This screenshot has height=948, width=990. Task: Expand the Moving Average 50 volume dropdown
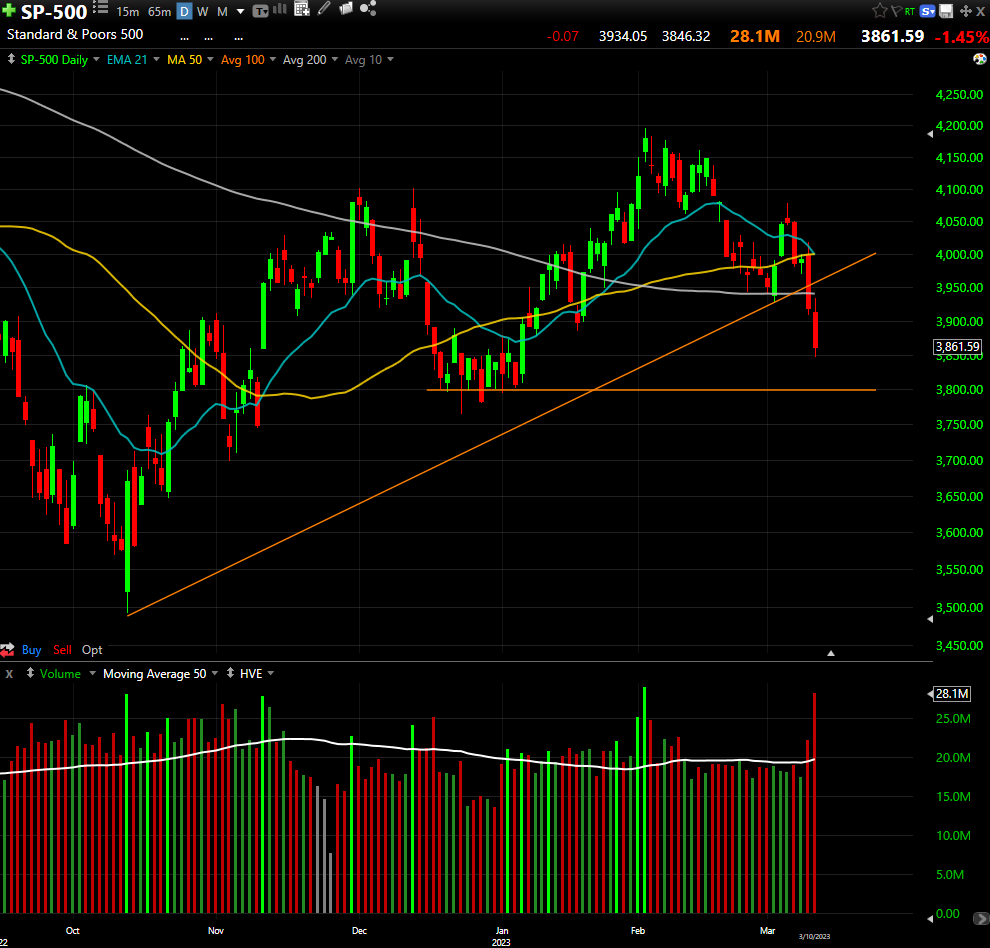tap(215, 673)
